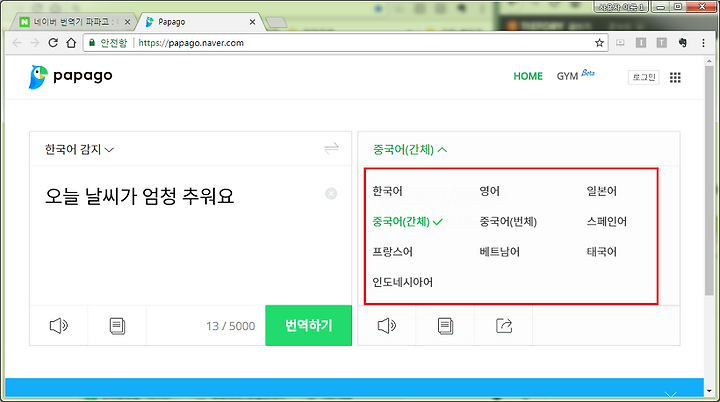The image size is (720, 402).
Task: Switch to the 네이버 번역기 파파고 tab
Action: [x=75, y=22]
